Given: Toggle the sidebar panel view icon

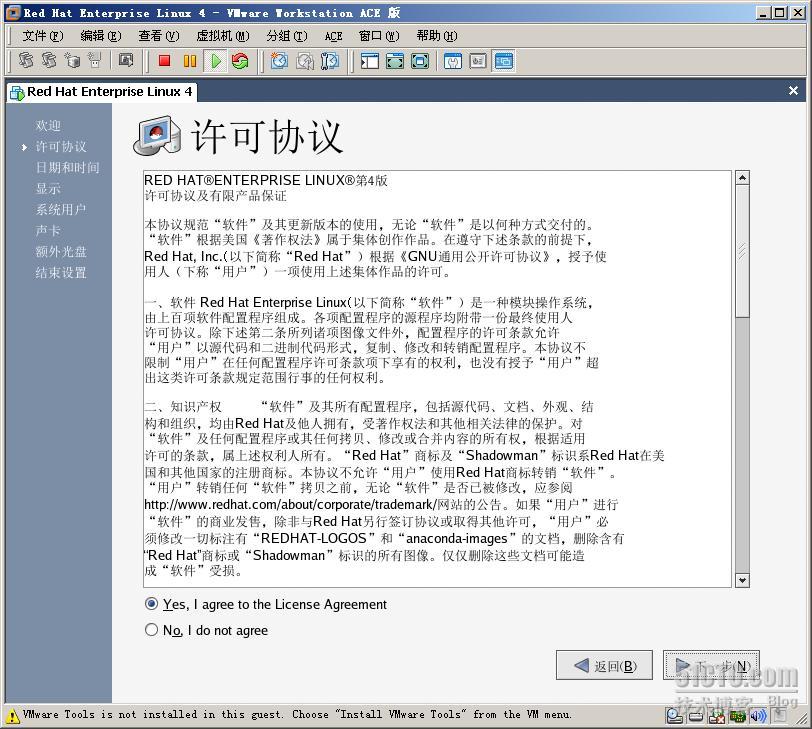Looking at the screenshot, I should 370,61.
